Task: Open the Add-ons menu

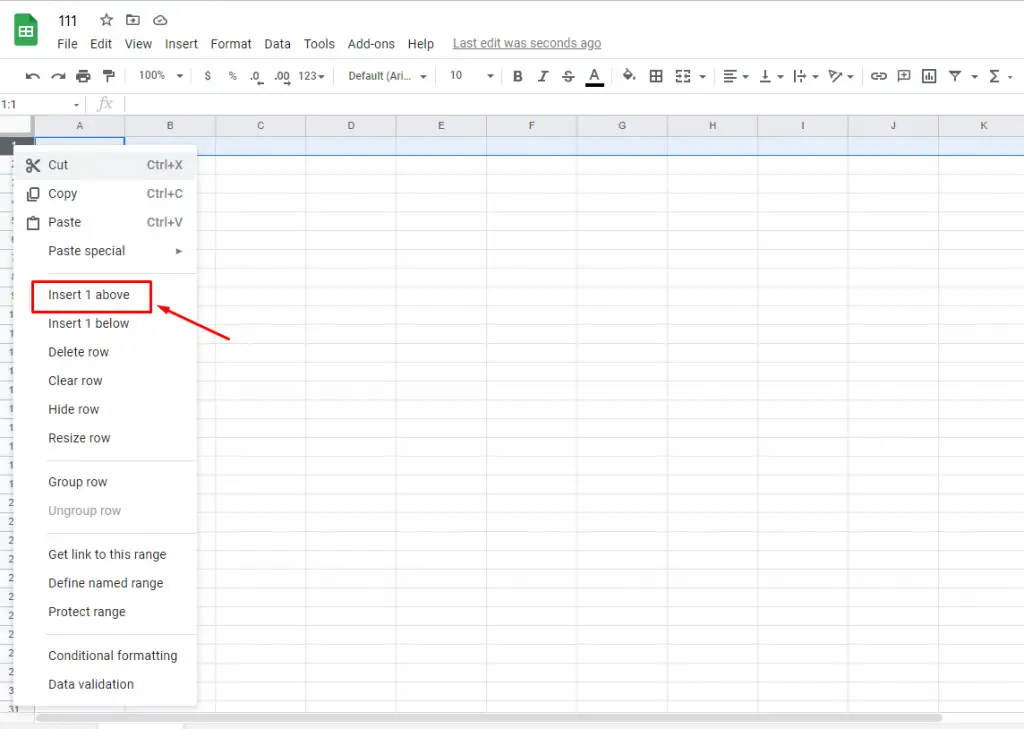Action: (371, 44)
